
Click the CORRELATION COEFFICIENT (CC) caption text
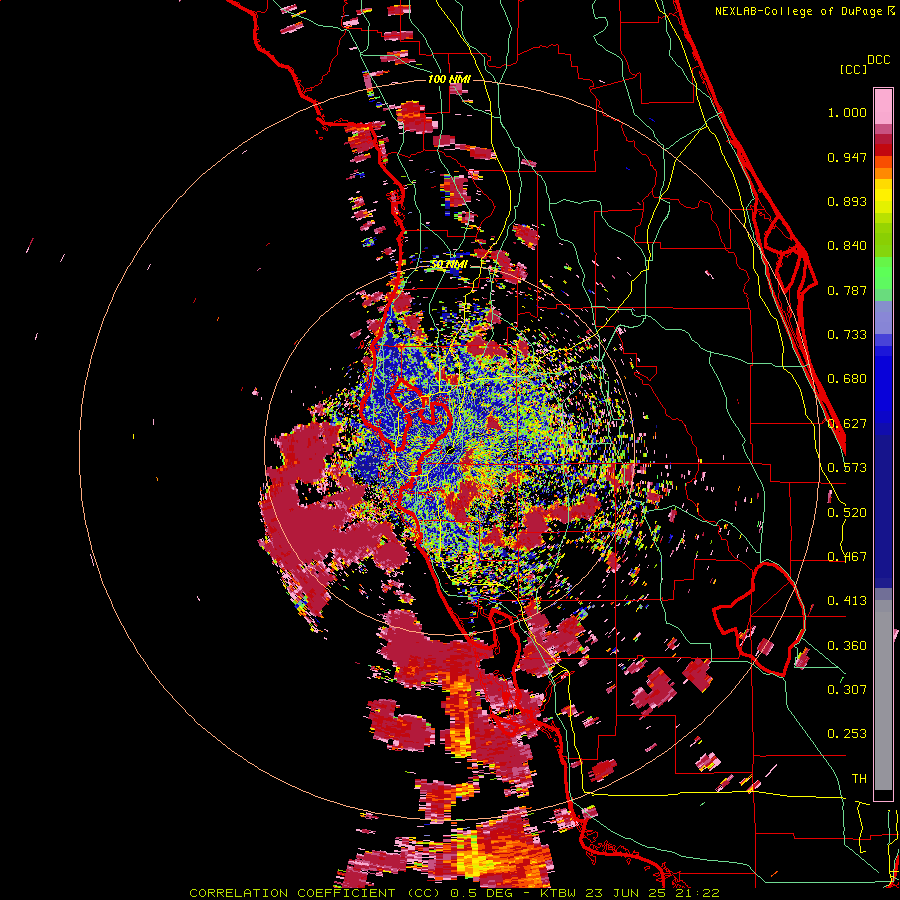click(313, 893)
